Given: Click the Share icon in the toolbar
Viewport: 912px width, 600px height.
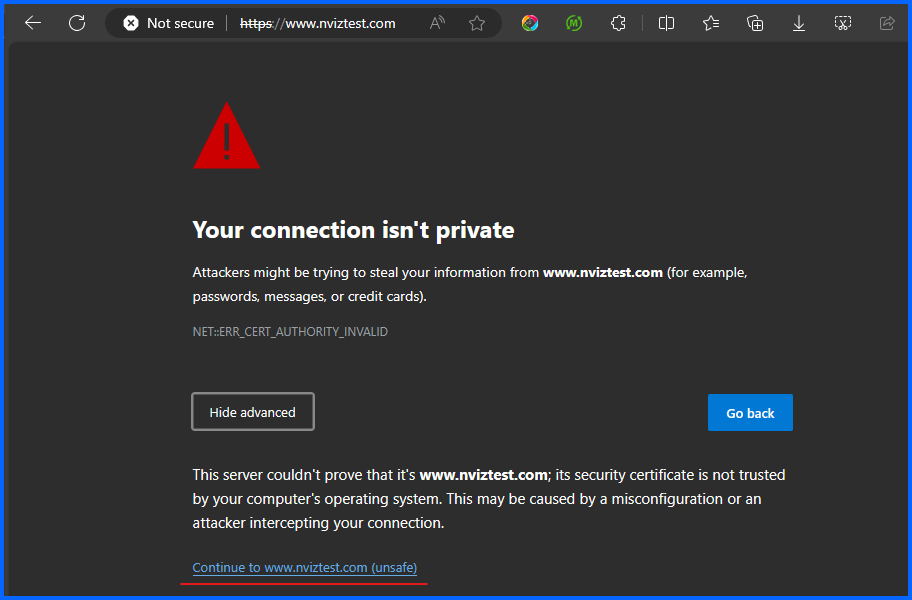Looking at the screenshot, I should (x=886, y=23).
